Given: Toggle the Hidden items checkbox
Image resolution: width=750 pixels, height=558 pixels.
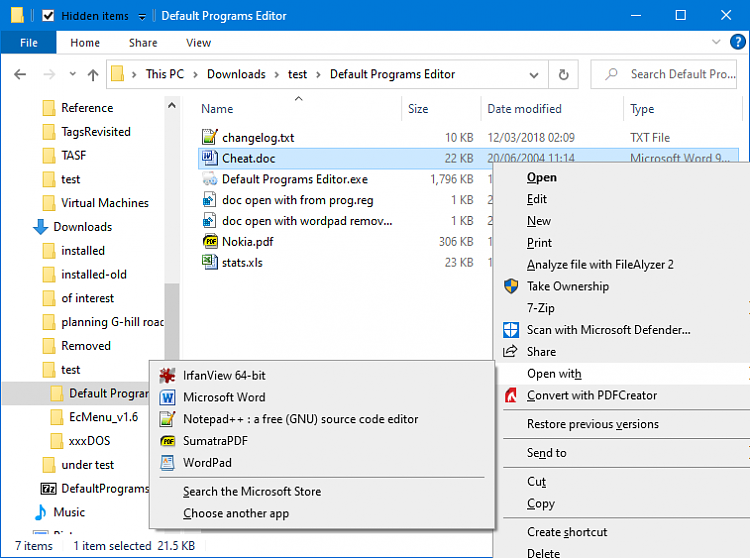Looking at the screenshot, I should (48, 16).
